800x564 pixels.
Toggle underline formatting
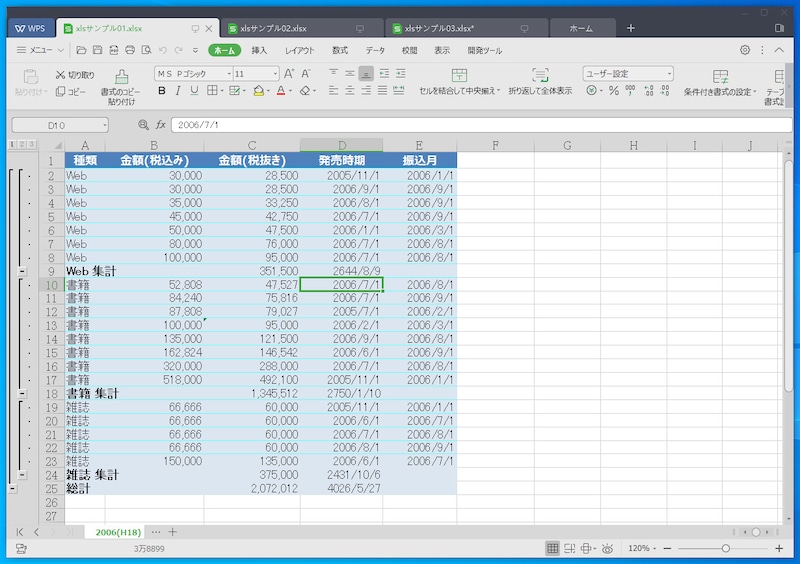click(193, 91)
